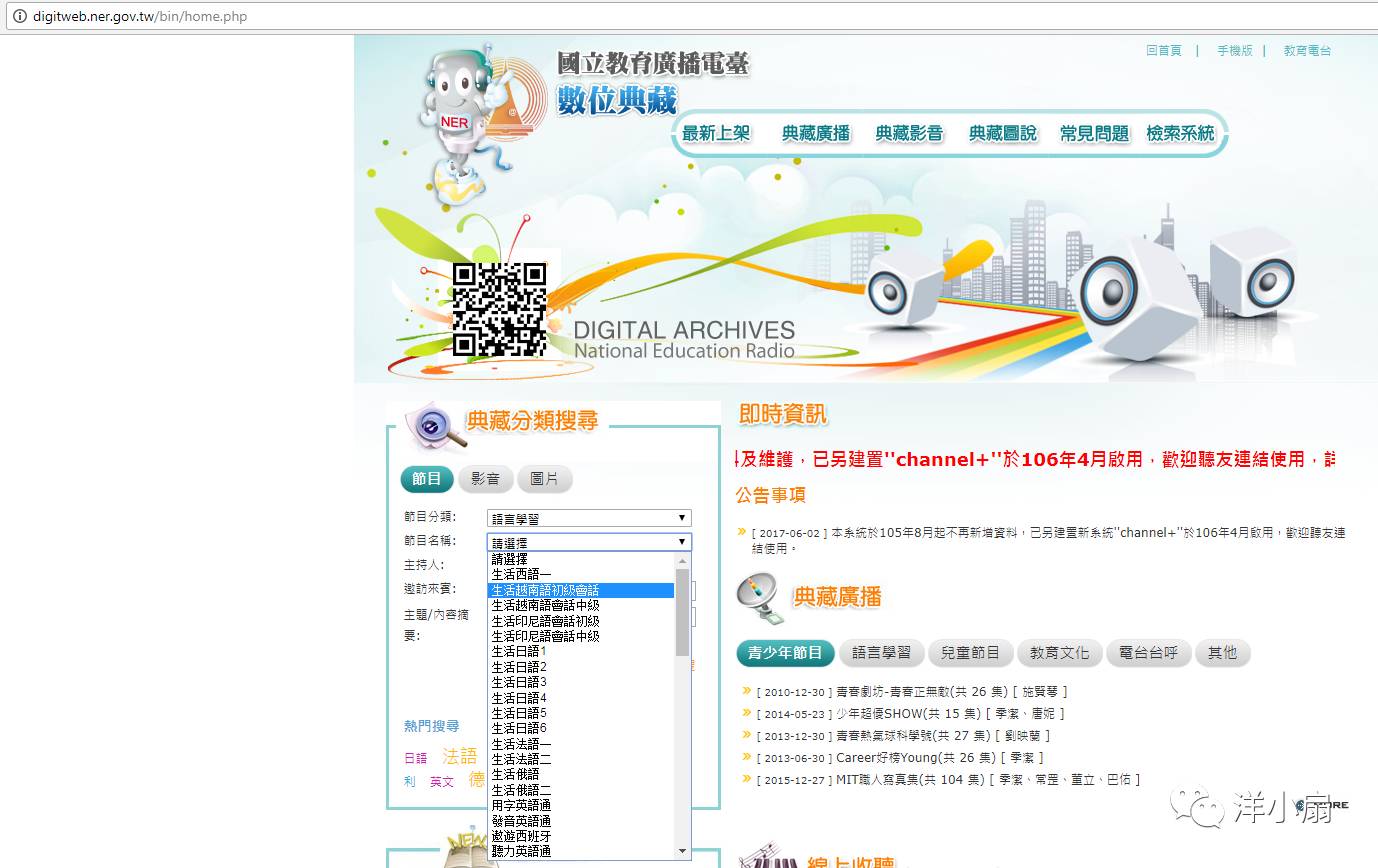Switch to the 圖片 search tab
Image resolution: width=1378 pixels, height=868 pixels.
click(545, 479)
